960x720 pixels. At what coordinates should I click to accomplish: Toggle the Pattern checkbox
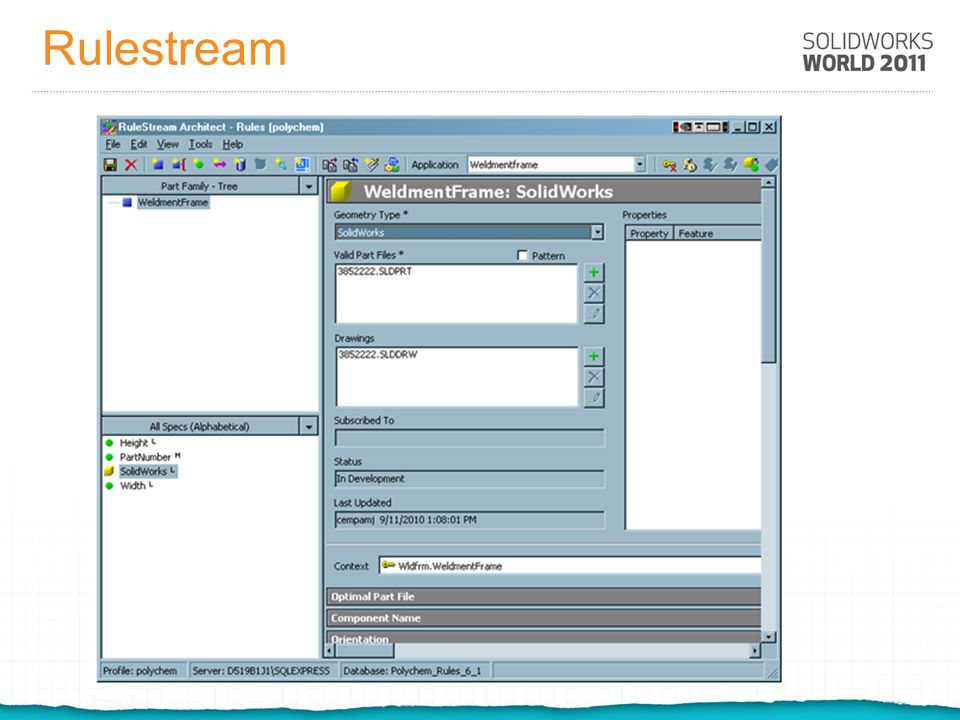tap(522, 255)
